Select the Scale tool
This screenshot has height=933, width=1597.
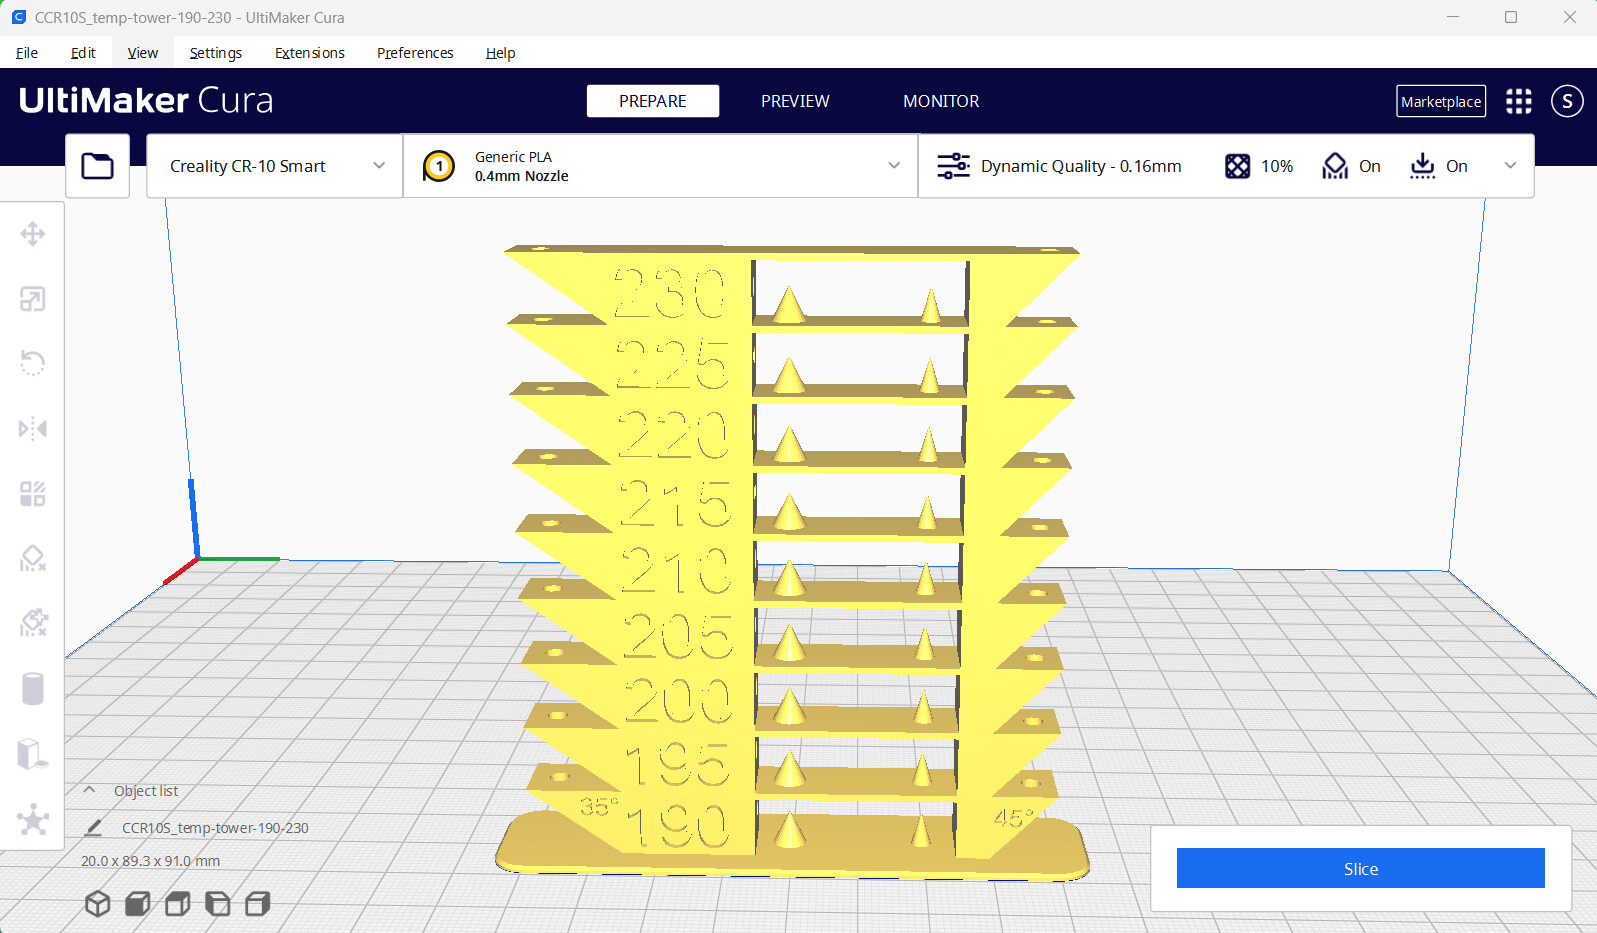point(32,299)
